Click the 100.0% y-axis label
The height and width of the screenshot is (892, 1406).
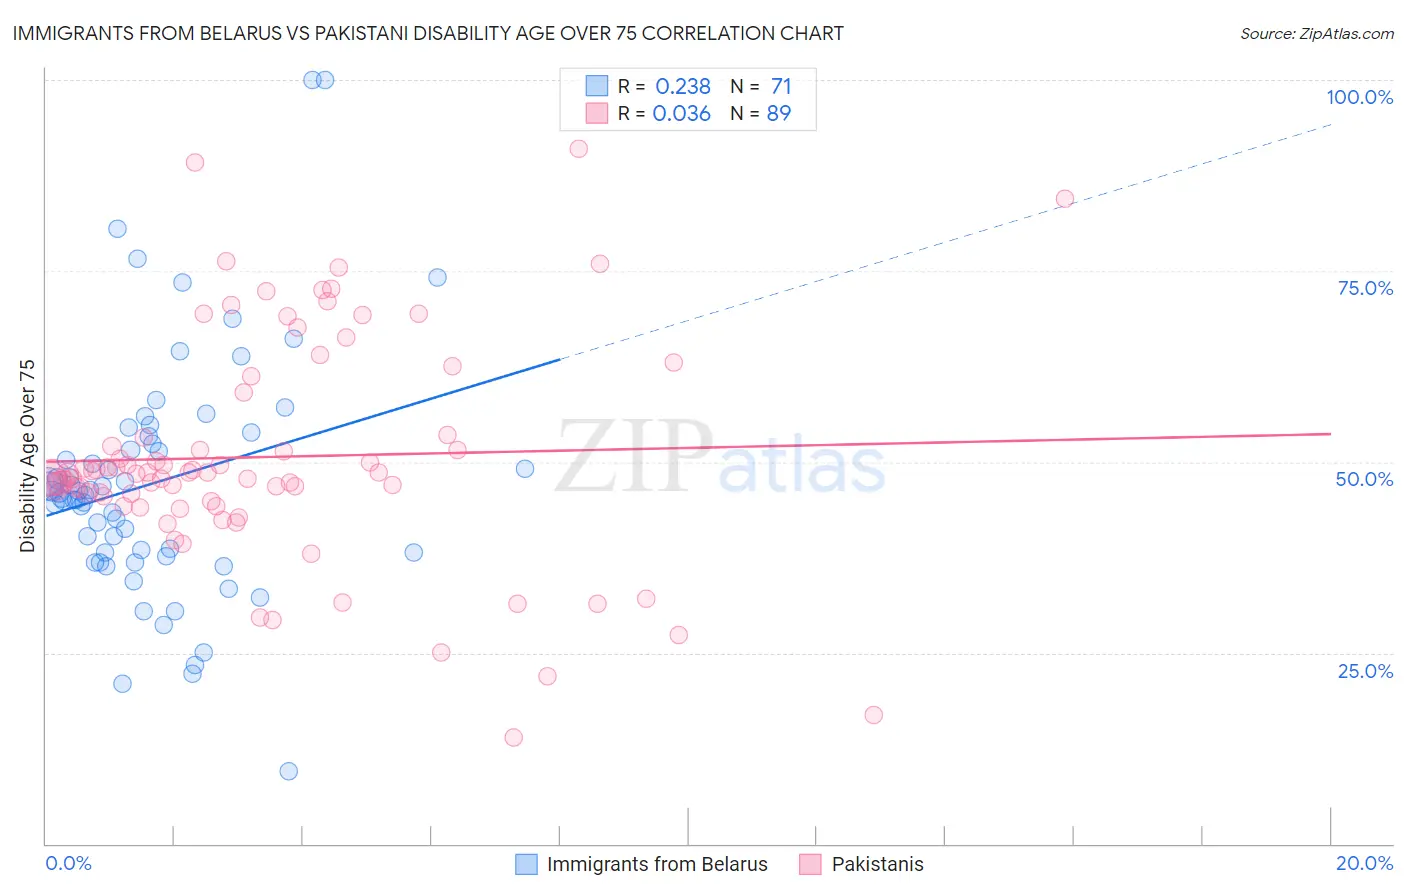click(1359, 97)
